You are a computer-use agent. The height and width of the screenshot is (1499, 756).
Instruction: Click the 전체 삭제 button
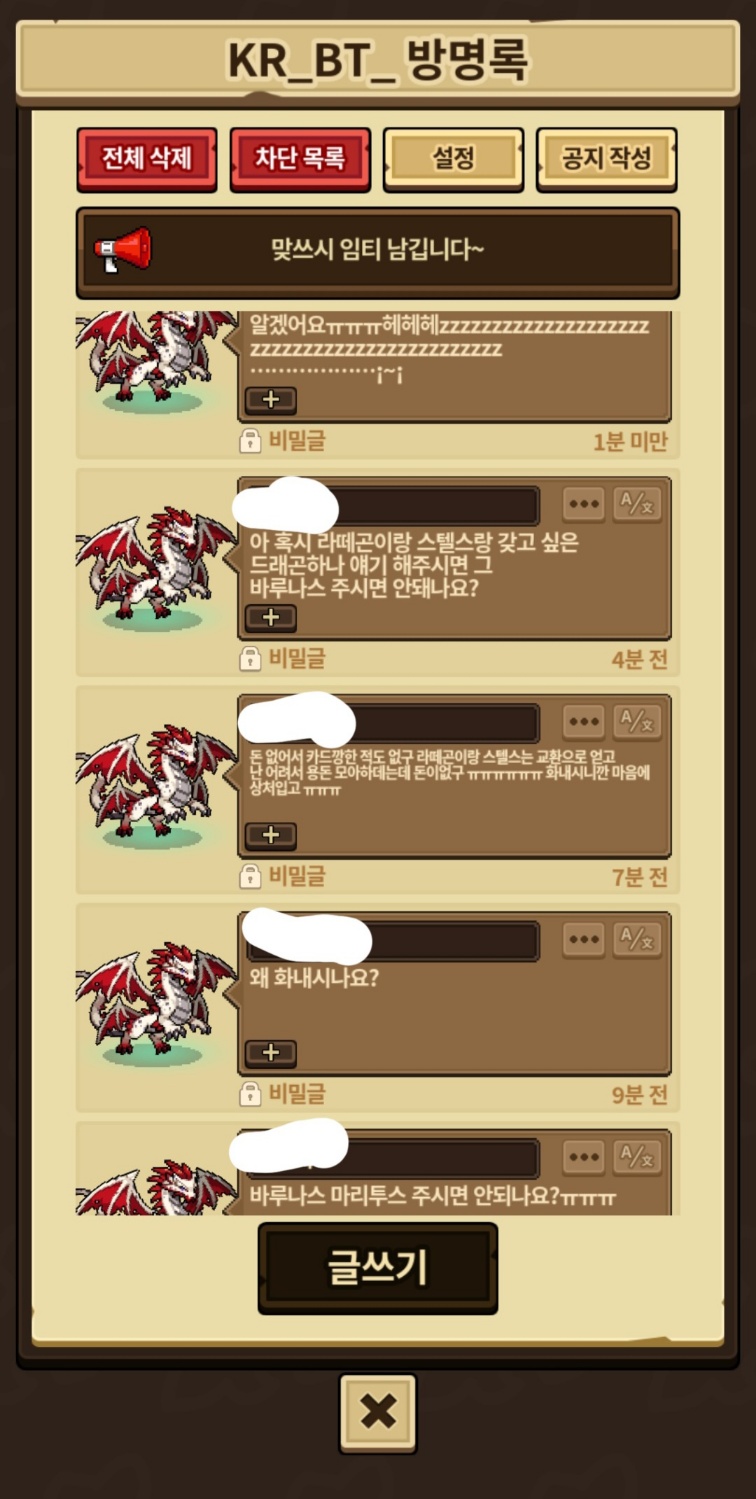(147, 159)
